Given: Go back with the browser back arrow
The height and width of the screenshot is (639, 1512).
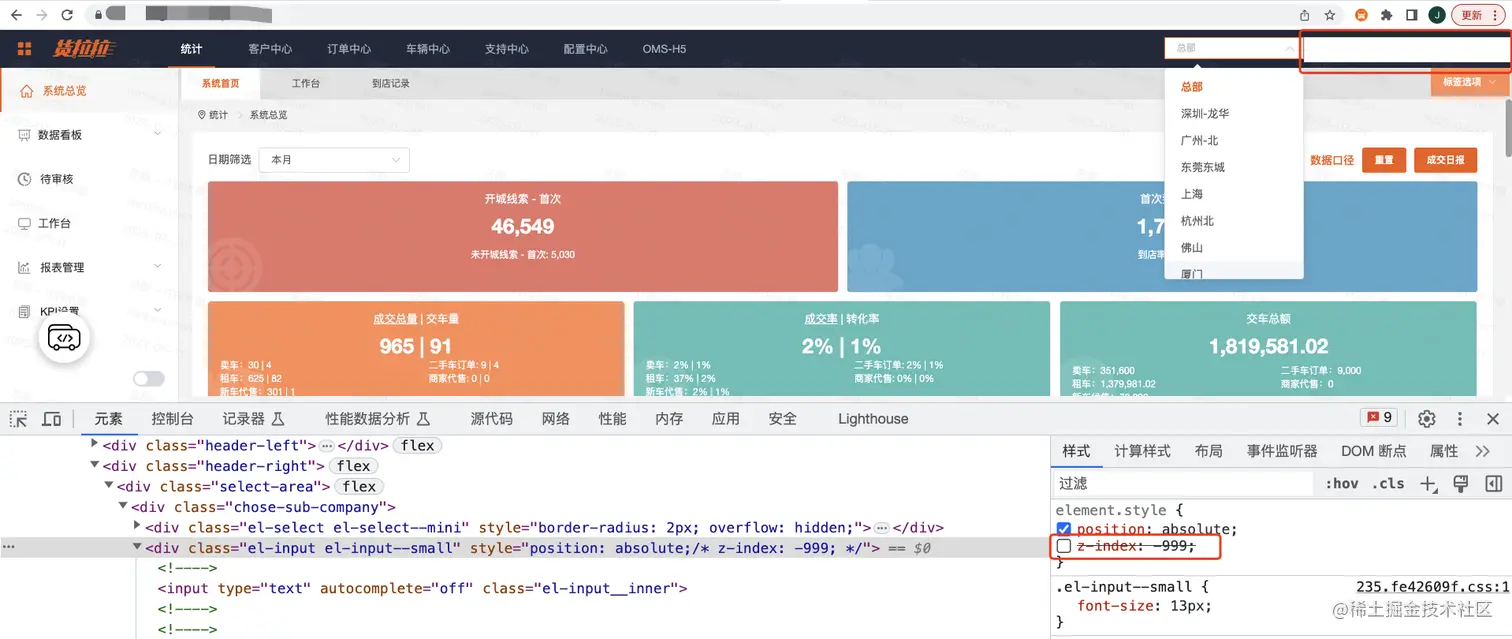Looking at the screenshot, I should click(x=16, y=15).
